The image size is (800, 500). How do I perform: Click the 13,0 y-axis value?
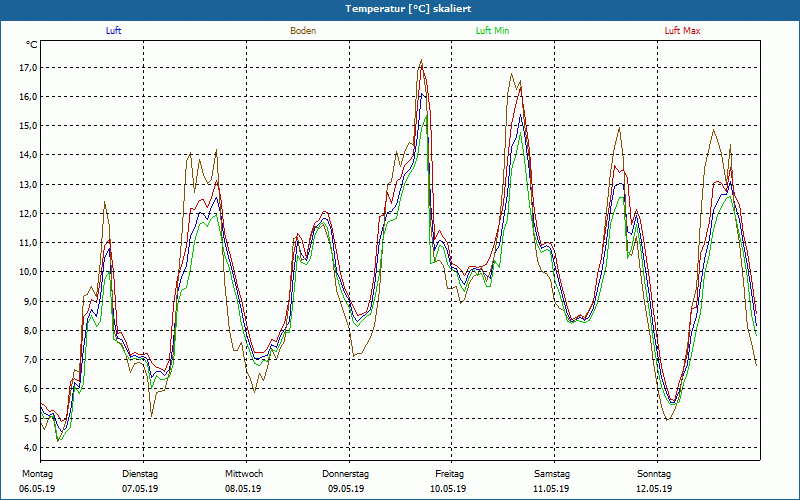point(28,185)
